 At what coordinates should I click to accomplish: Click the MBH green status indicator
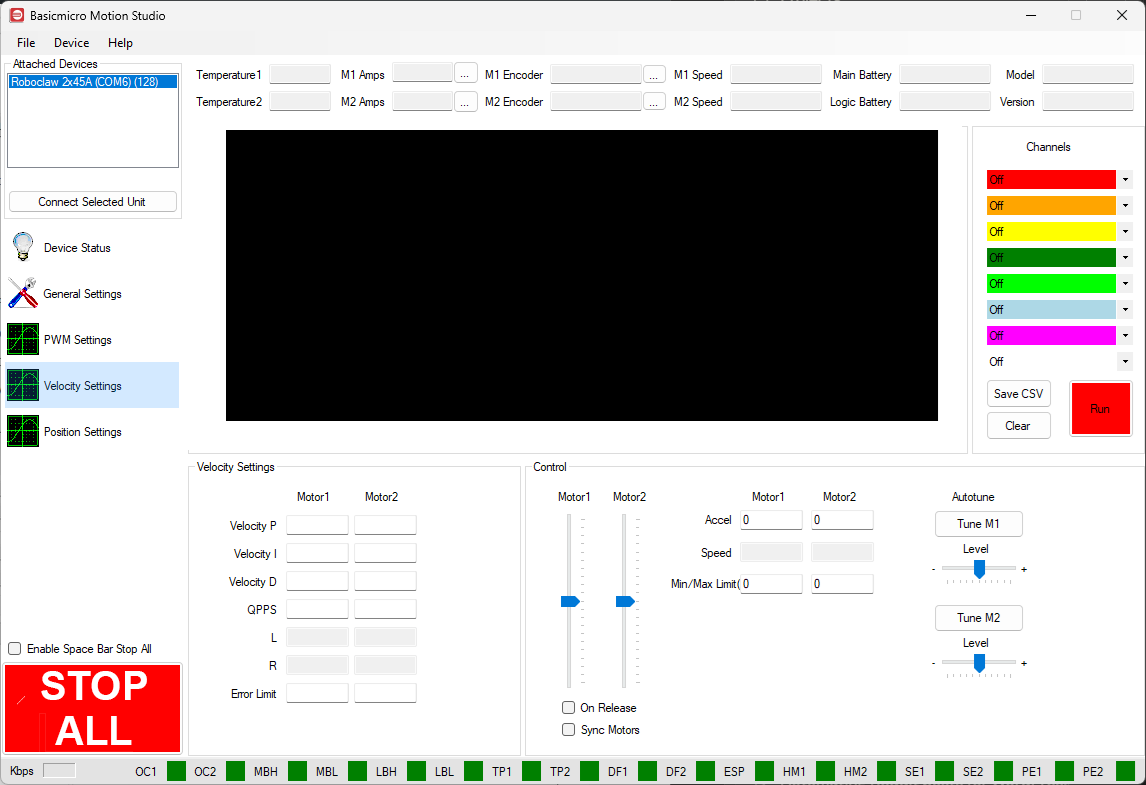pos(297,771)
